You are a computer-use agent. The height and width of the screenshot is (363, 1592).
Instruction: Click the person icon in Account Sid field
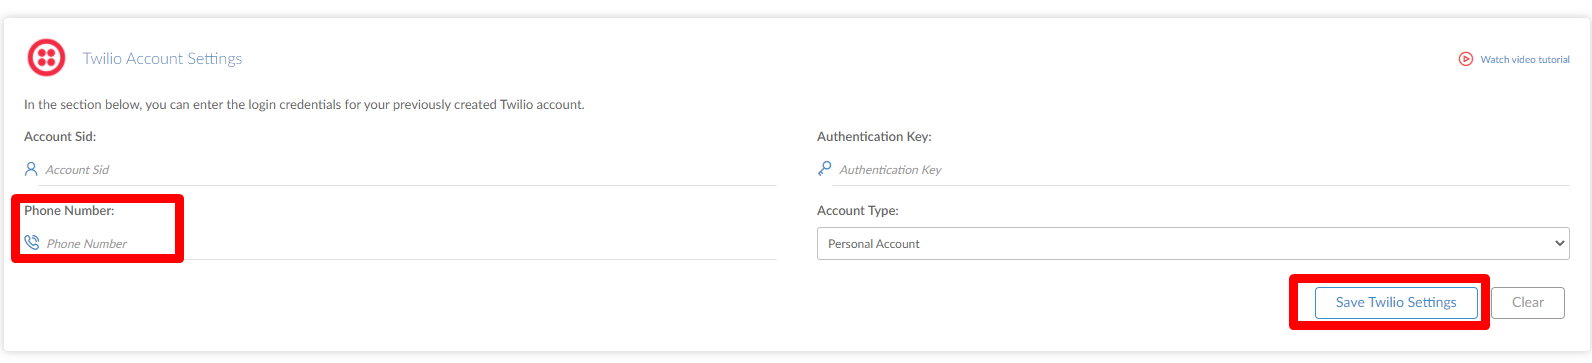(31, 169)
